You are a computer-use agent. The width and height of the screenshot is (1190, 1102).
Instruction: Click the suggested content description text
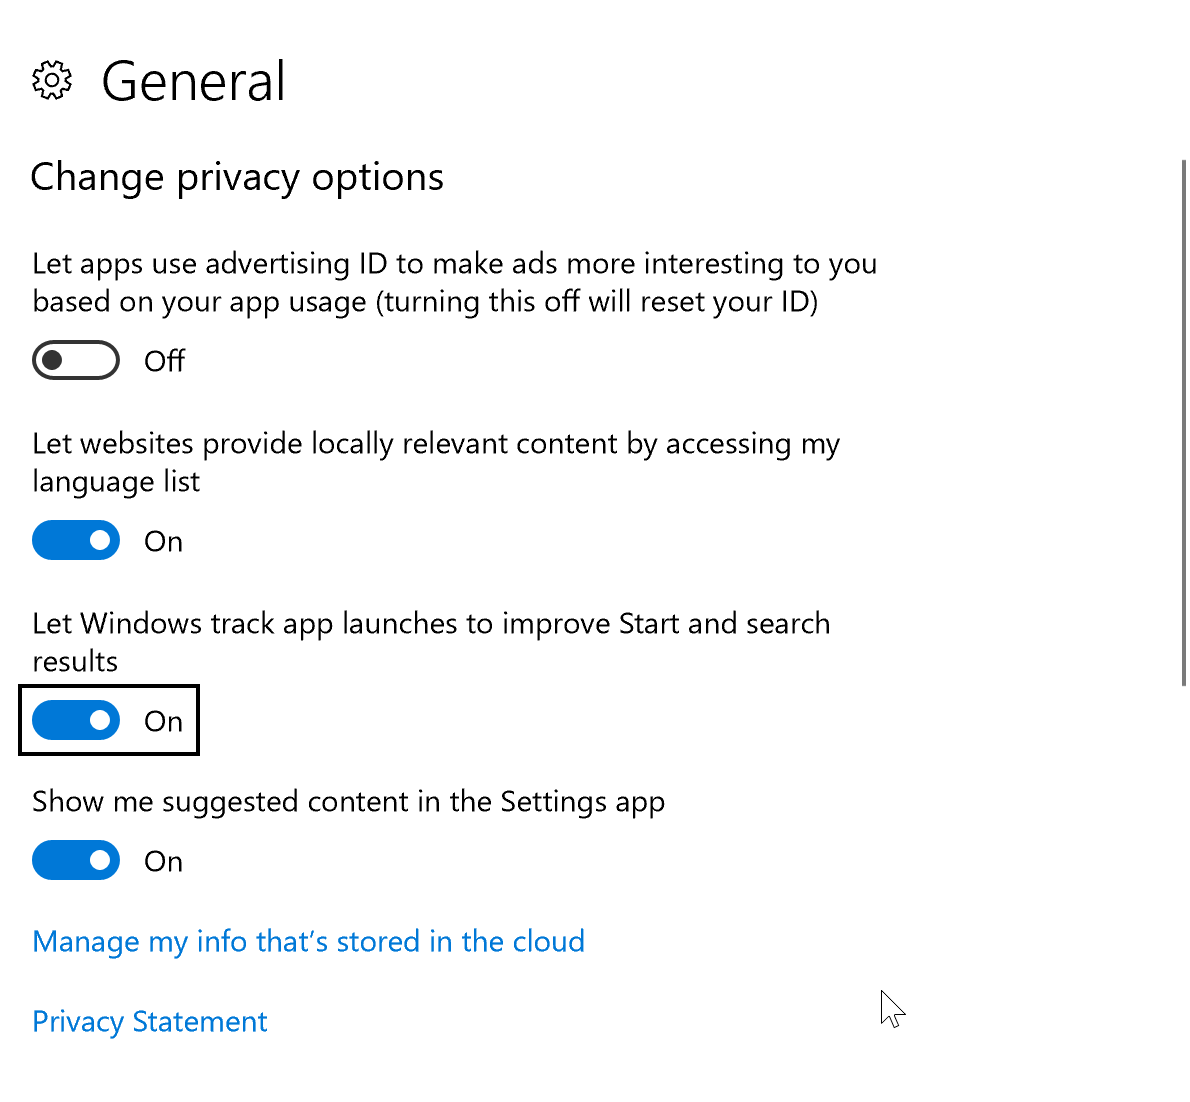[348, 802]
